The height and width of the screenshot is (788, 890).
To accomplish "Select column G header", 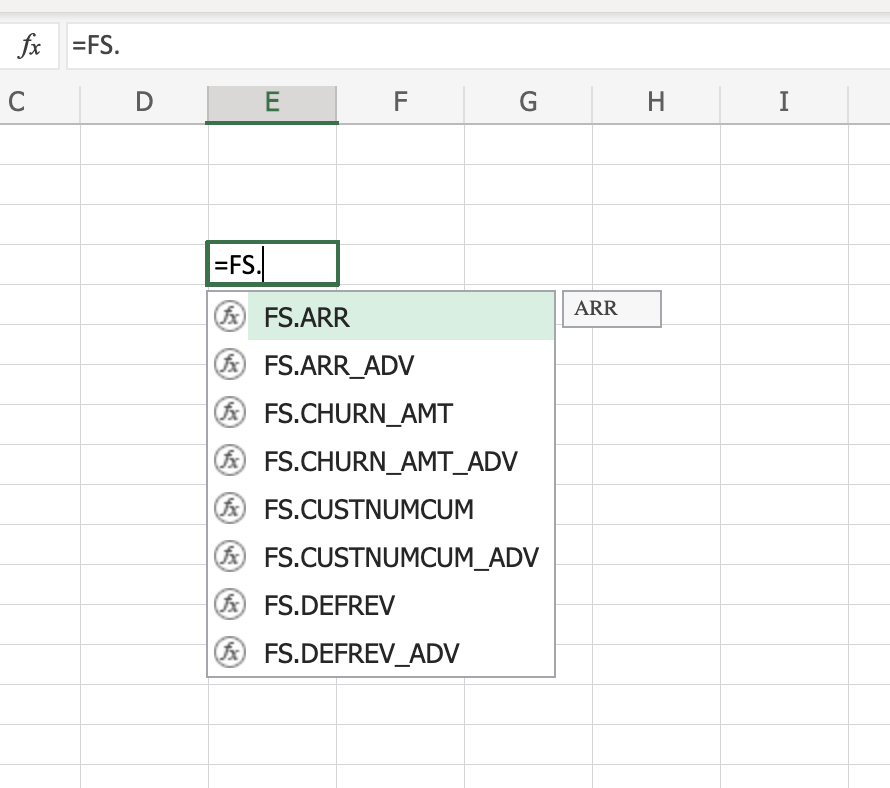I will click(528, 103).
